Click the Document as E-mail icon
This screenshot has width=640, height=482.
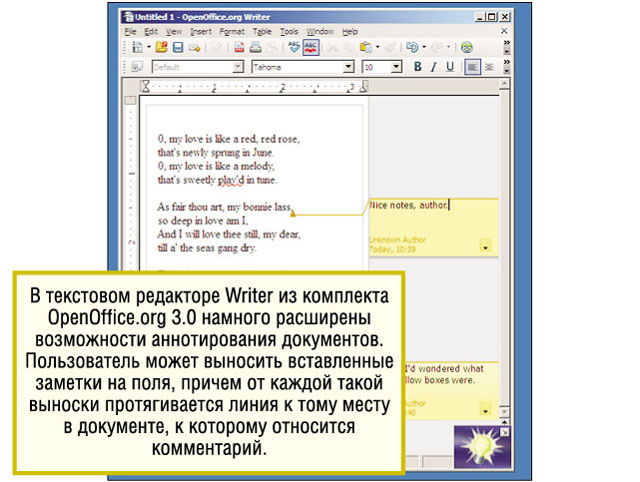194,48
